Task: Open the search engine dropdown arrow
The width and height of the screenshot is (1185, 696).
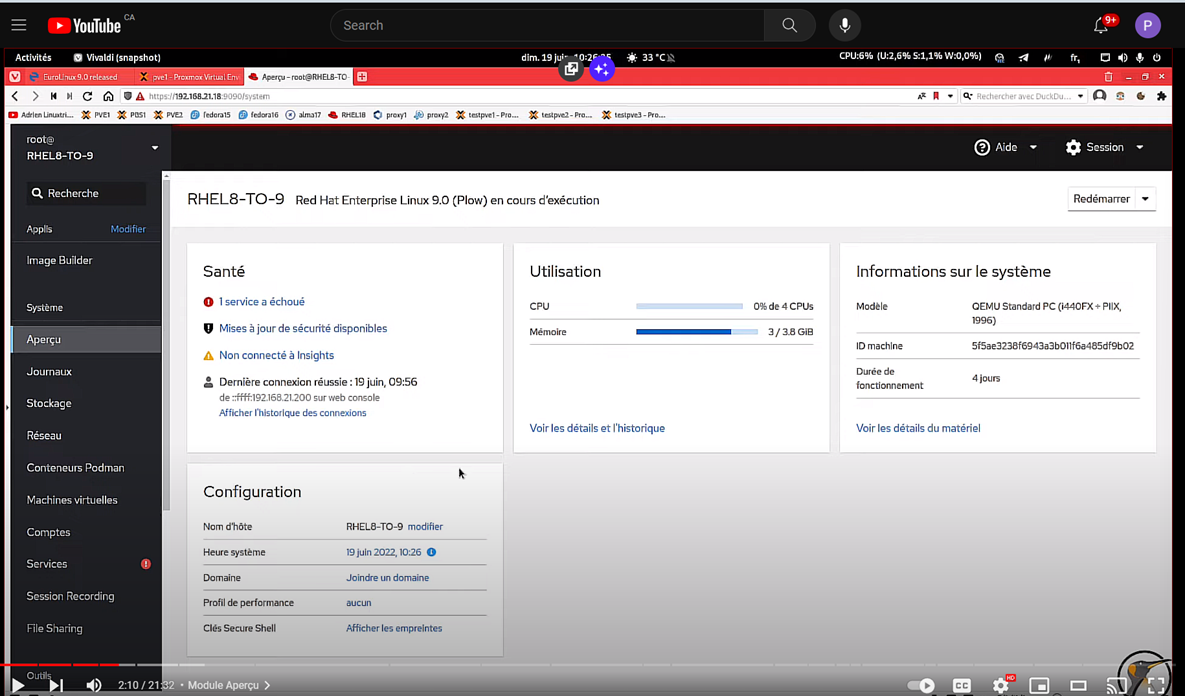Action: pyautogui.click(x=1080, y=96)
